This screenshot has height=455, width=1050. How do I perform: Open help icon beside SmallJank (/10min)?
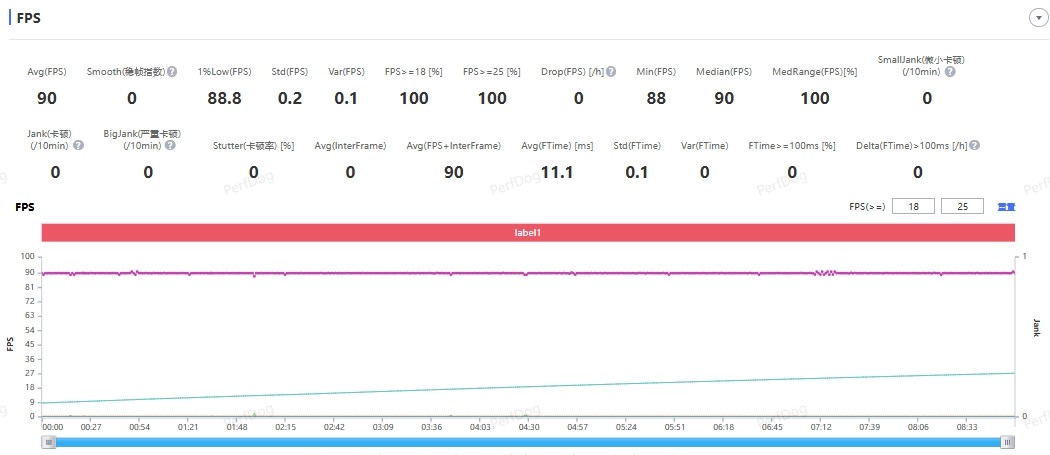point(950,72)
